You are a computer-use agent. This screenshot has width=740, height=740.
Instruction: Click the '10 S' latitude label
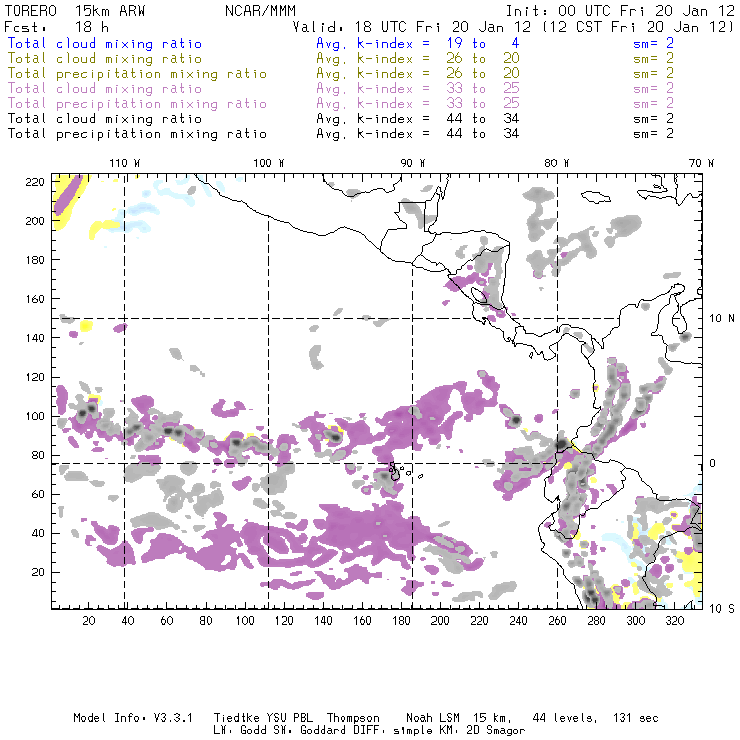[722, 609]
